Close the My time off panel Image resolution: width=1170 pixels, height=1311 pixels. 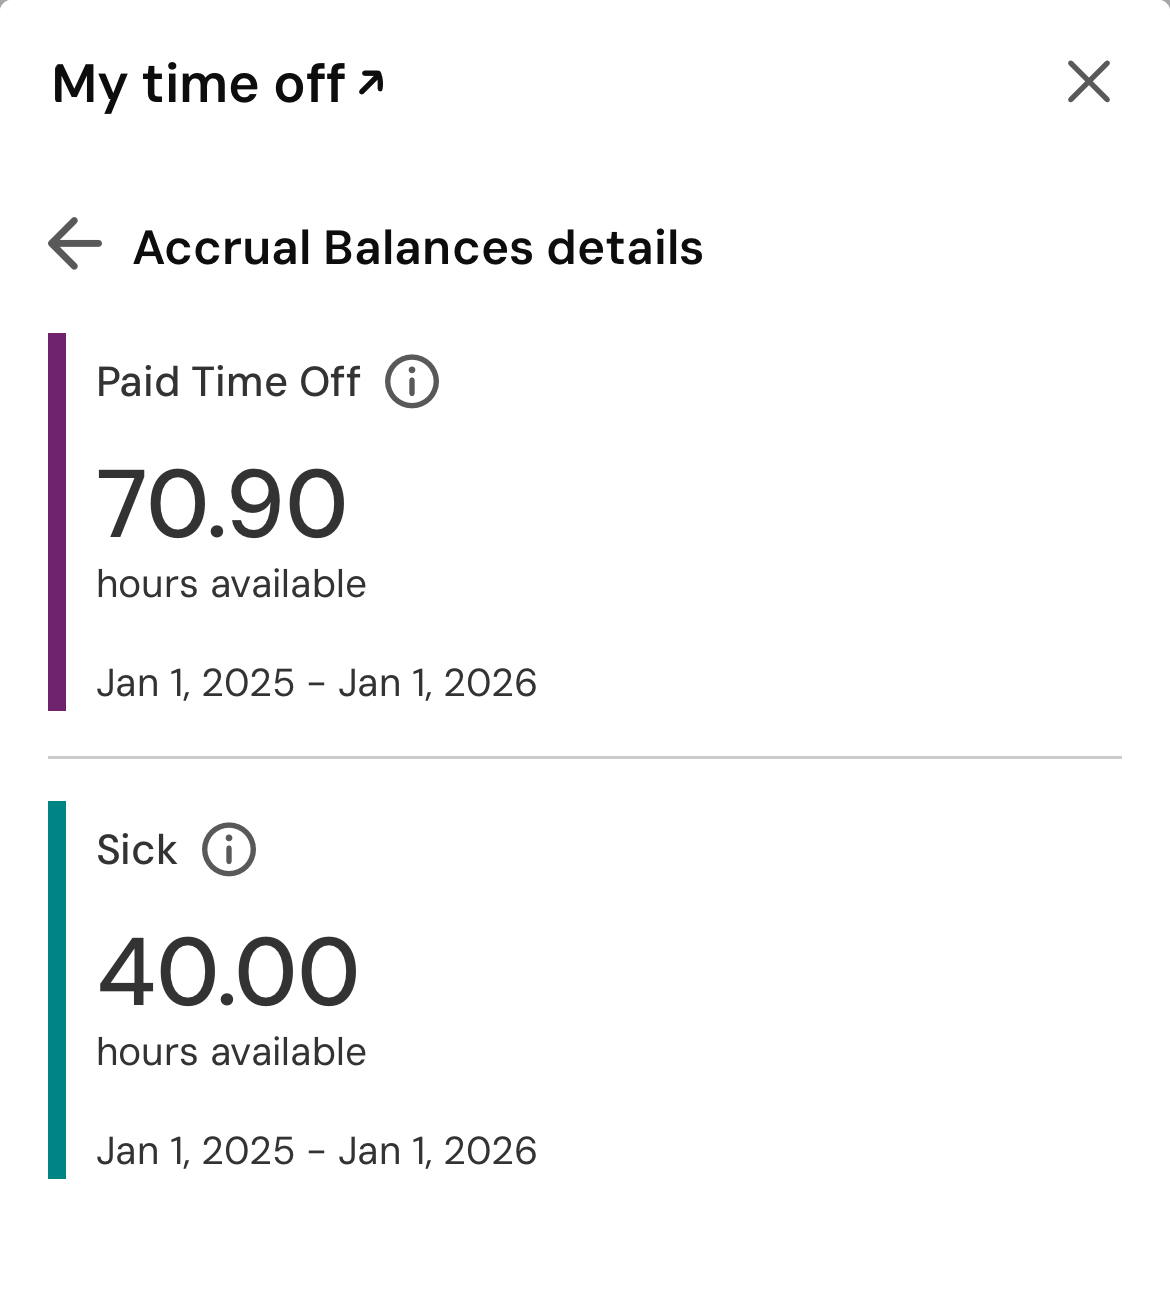(1088, 82)
